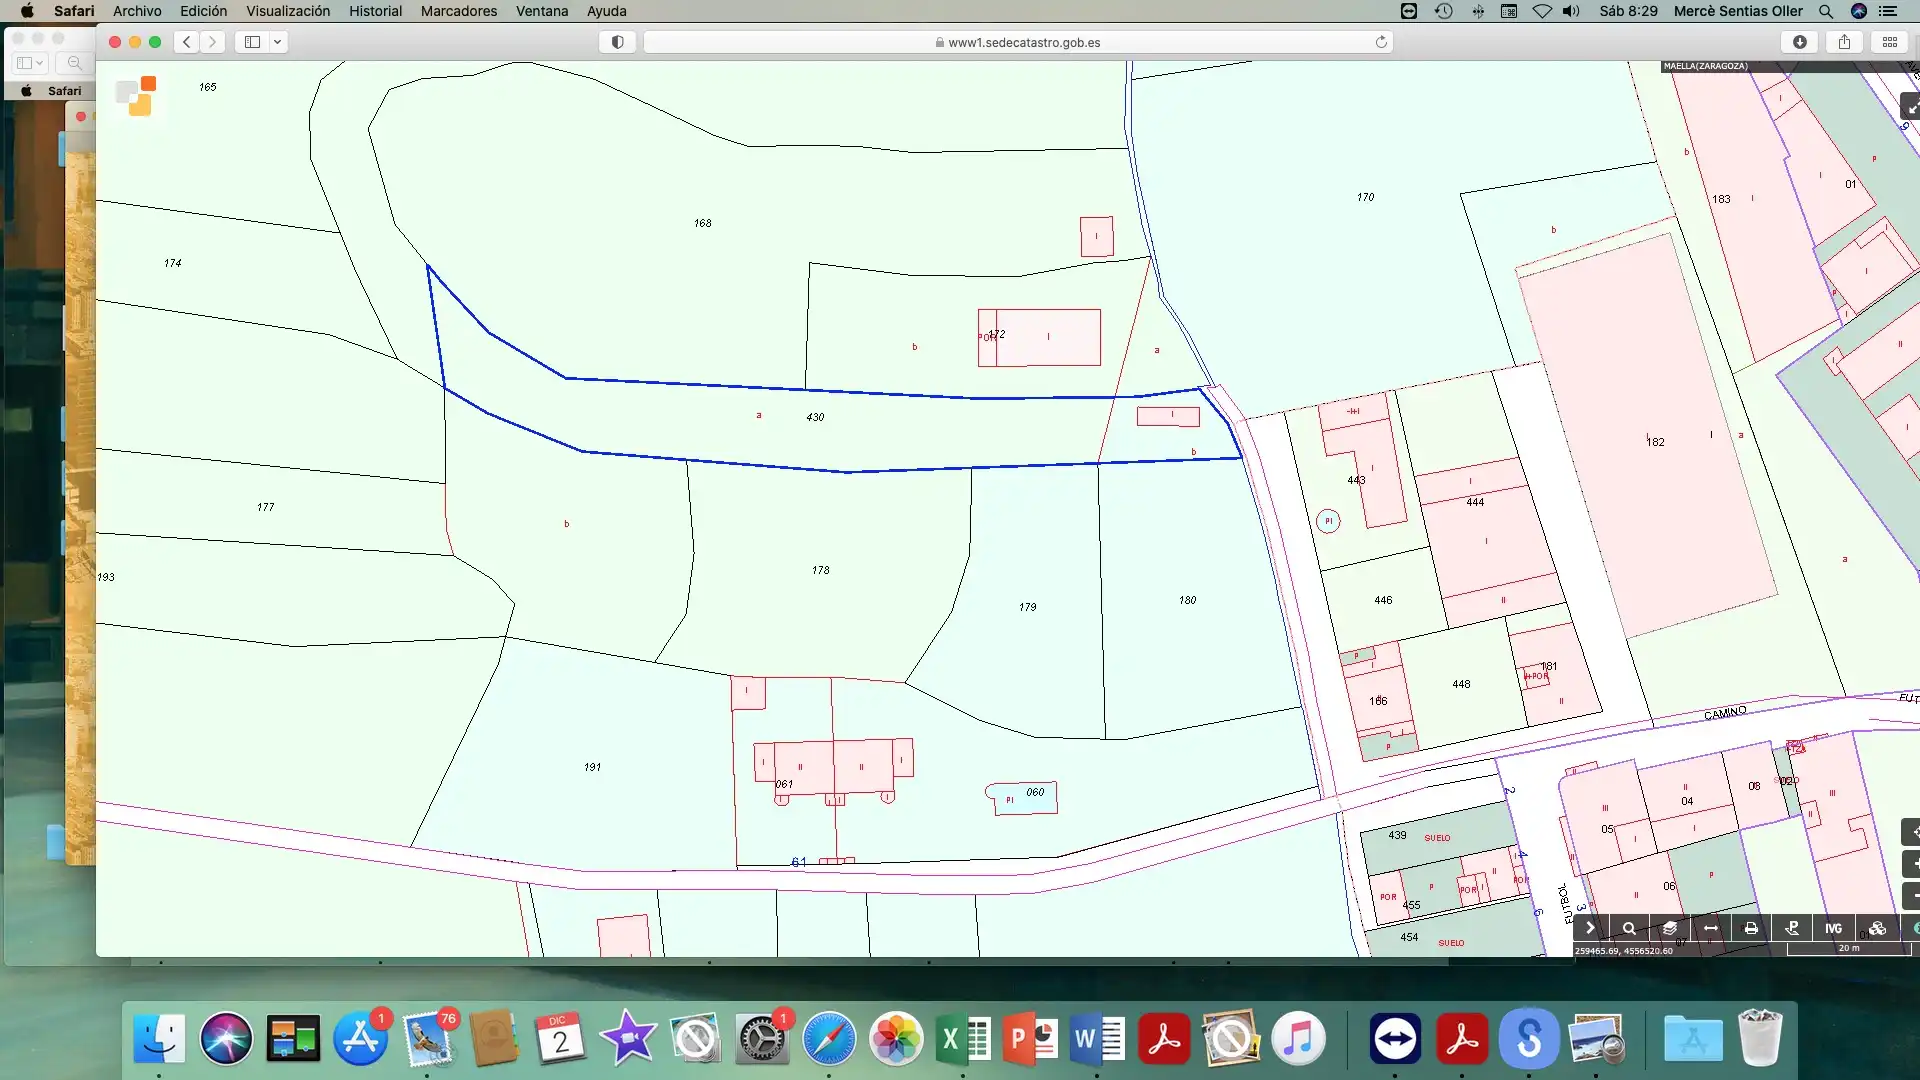The image size is (1920, 1080).
Task: Click the MAELLA(ZARAGOZA) label
Action: (1706, 66)
